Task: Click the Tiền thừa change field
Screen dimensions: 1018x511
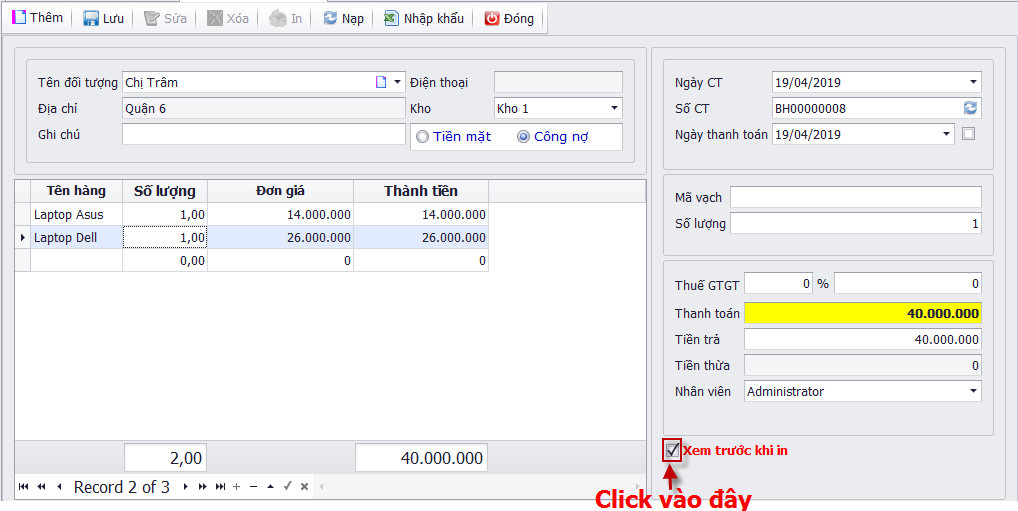Action: pos(863,366)
